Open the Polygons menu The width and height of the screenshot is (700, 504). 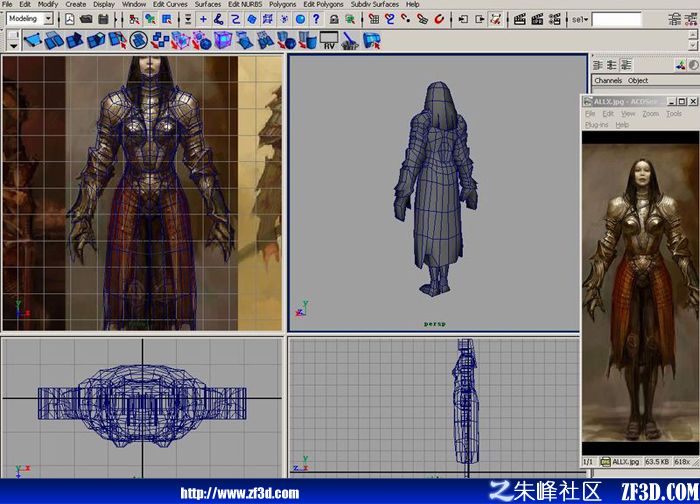click(x=282, y=4)
